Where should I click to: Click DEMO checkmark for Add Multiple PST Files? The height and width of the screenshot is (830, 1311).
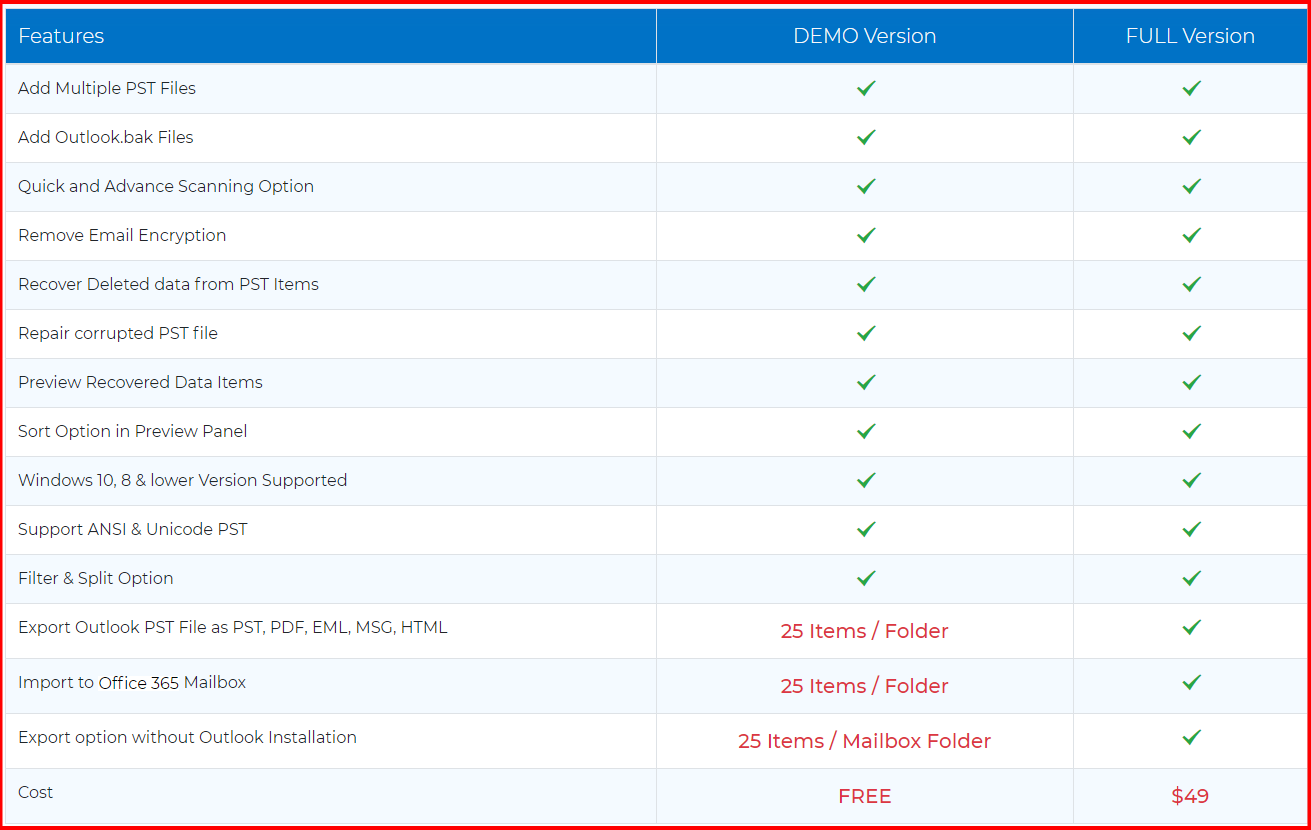pyautogui.click(x=866, y=88)
